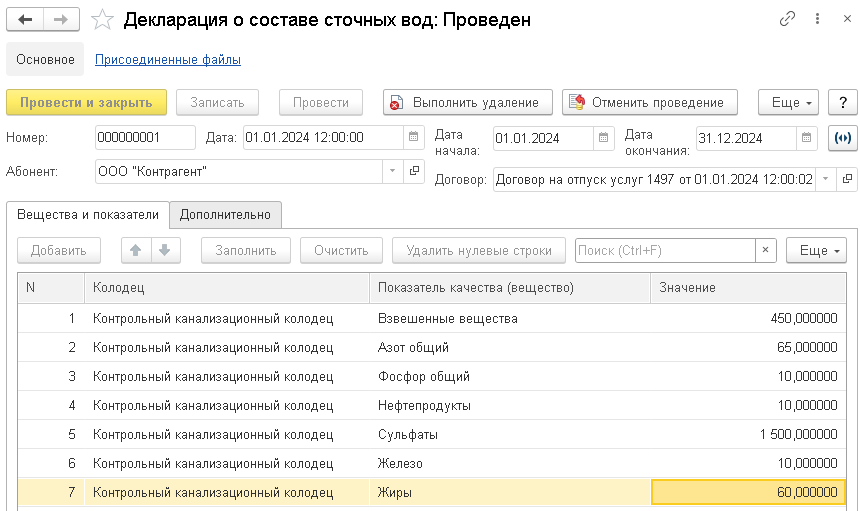Viewport: 860px width, 511px height.
Task: Switch to the Дополнительно tab
Action: tap(225, 214)
